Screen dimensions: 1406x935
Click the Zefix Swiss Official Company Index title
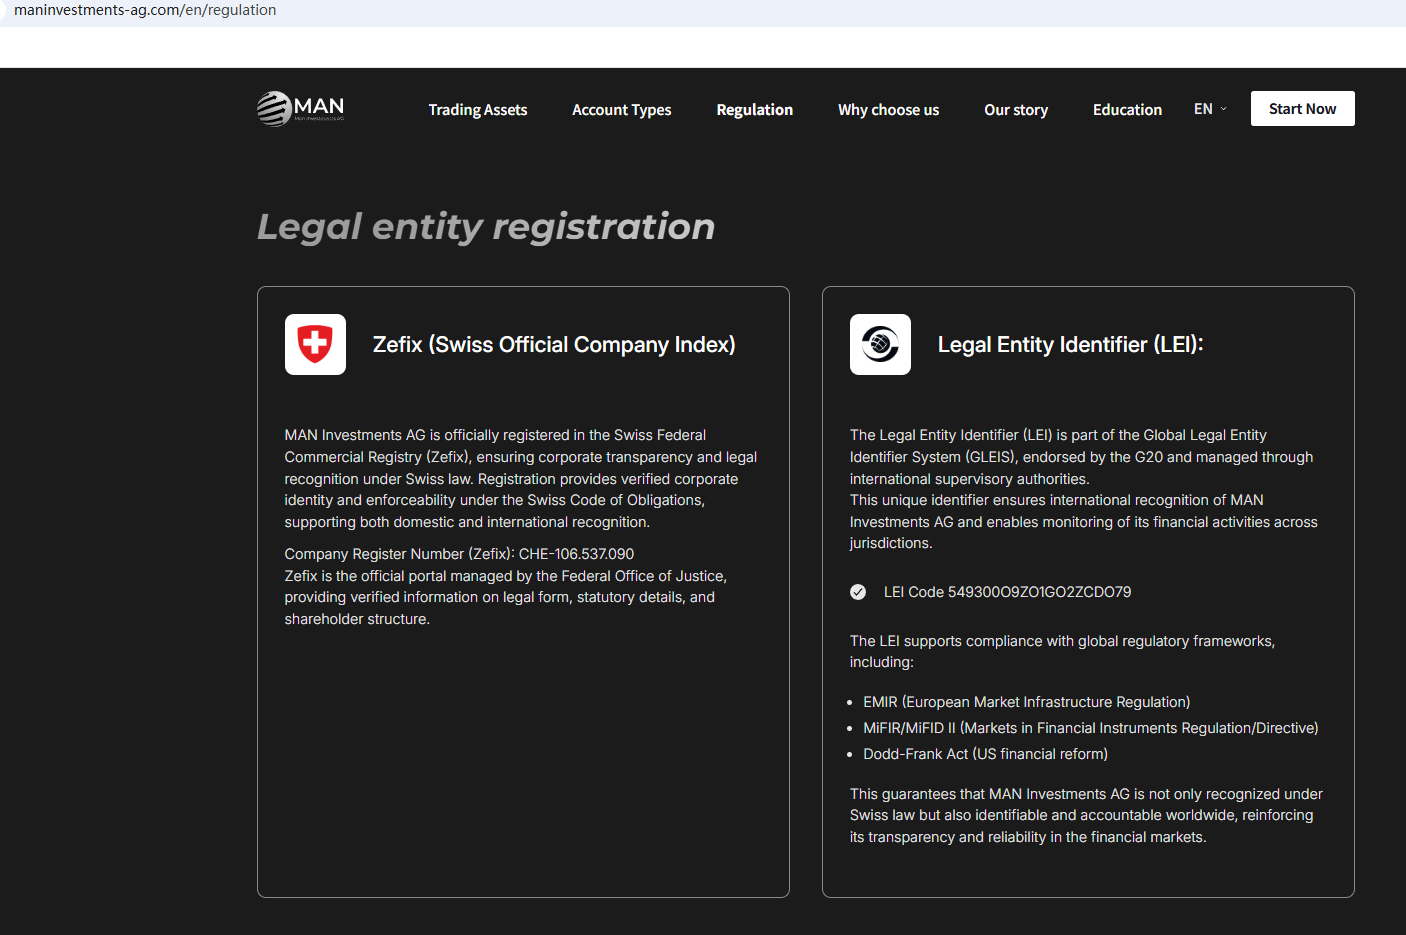coord(554,345)
